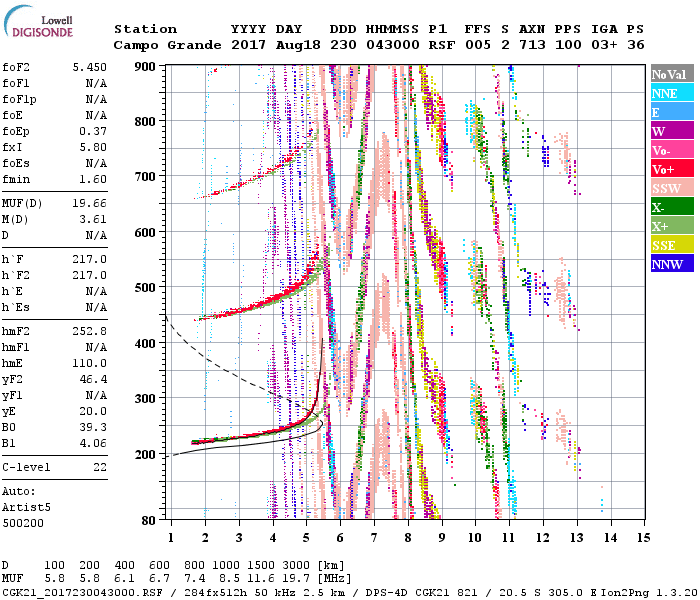This screenshot has width=700, height=600.
Task: Click the hmF2 value 252.8
Action: coord(90,331)
